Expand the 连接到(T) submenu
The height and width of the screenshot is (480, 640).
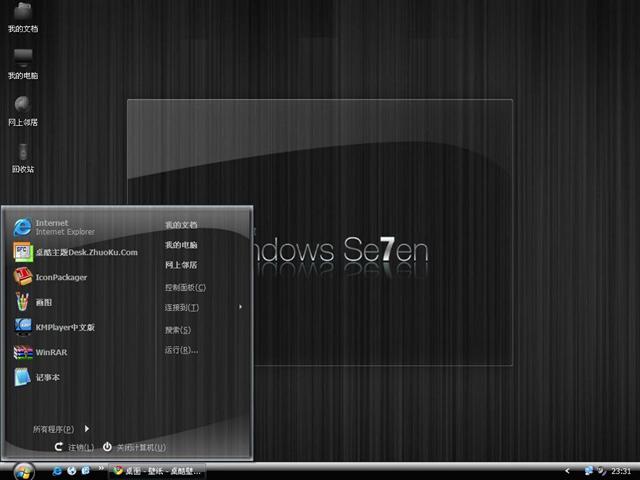(x=204, y=307)
